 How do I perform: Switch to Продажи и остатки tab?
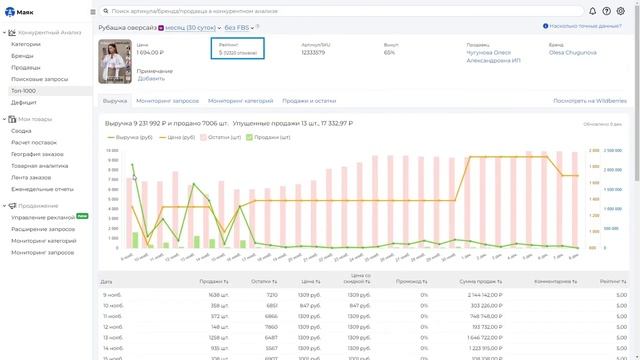[x=309, y=101]
